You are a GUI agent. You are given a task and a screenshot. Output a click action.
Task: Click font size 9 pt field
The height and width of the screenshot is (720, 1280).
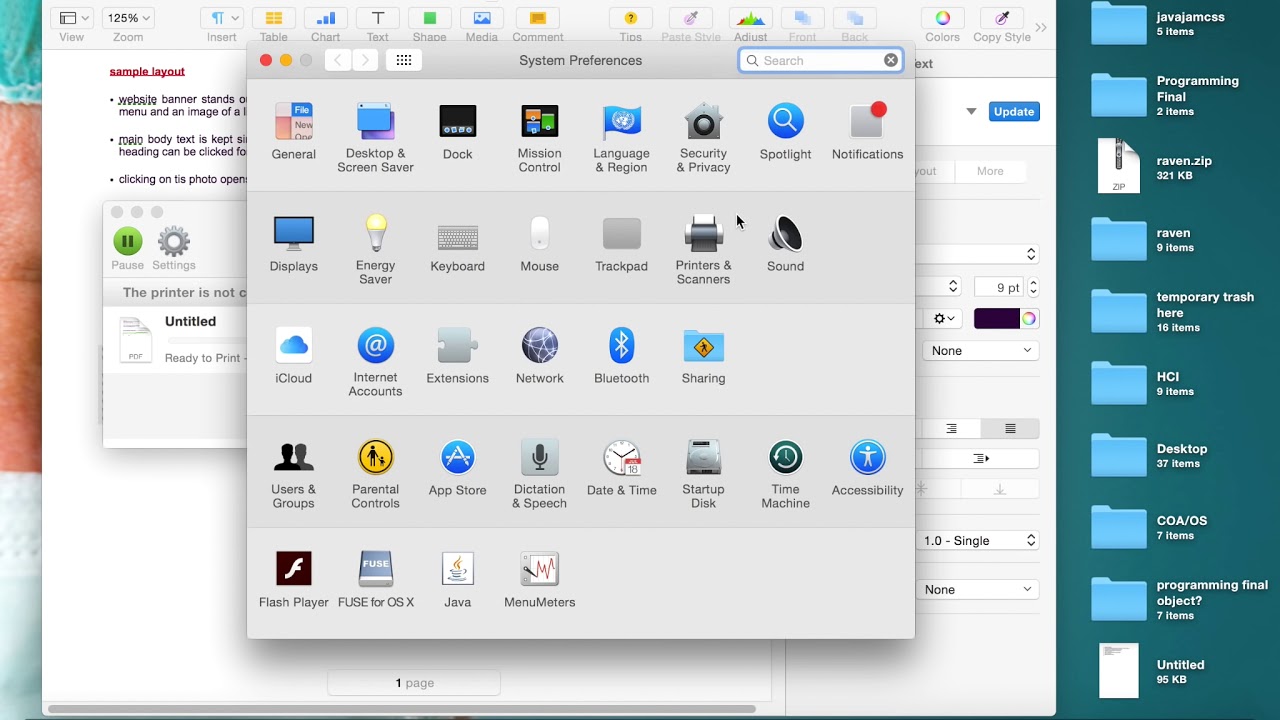coord(999,287)
